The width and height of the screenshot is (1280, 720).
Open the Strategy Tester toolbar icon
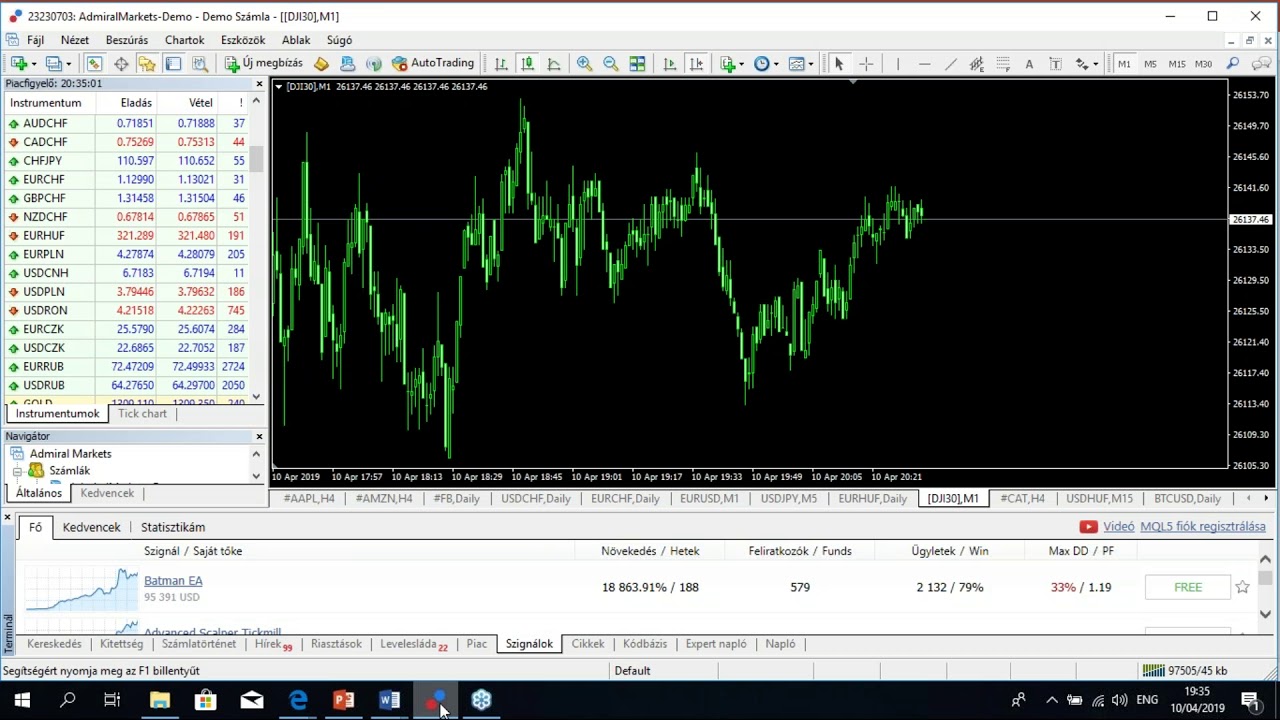pyautogui.click(x=199, y=64)
